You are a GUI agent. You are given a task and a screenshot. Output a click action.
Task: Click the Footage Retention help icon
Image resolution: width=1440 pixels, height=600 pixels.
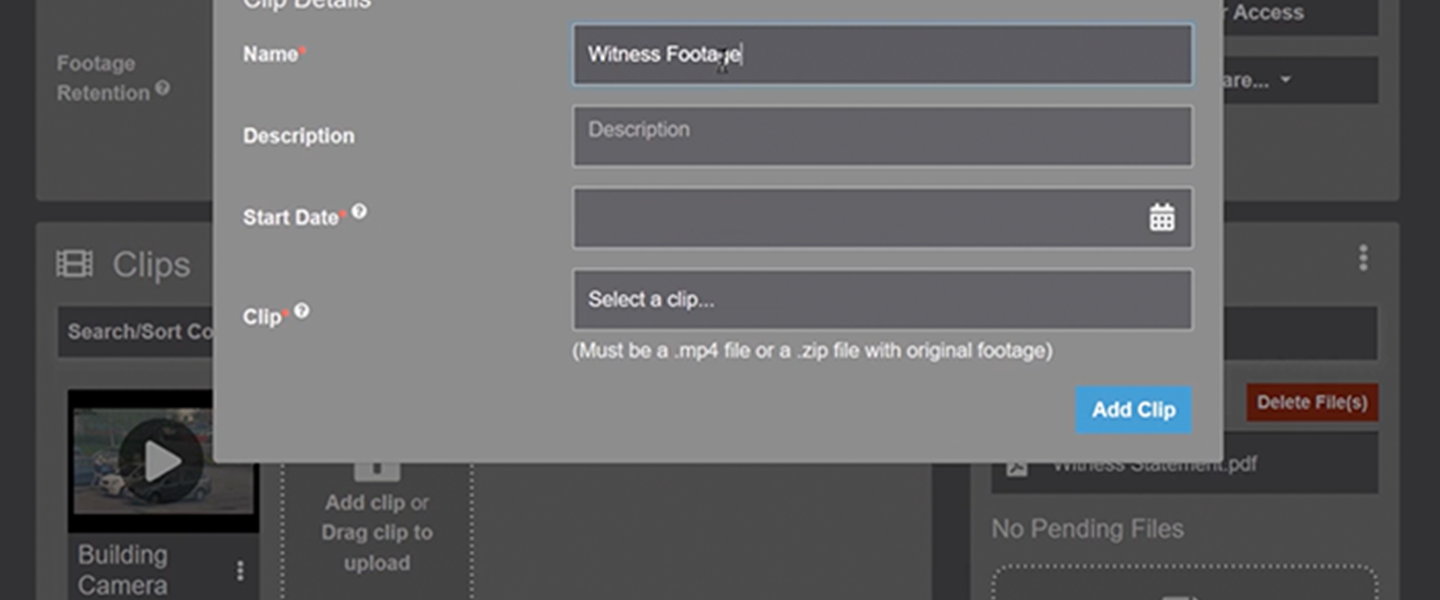pos(162,88)
